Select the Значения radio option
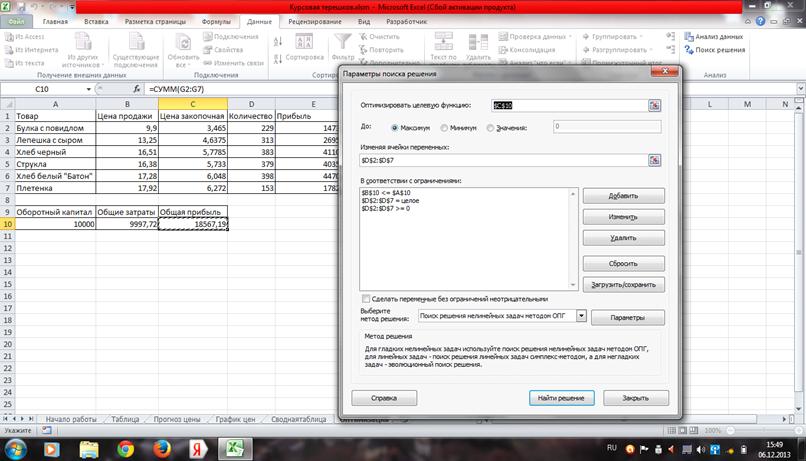Screen dimensions: 806x461 (x=490, y=128)
